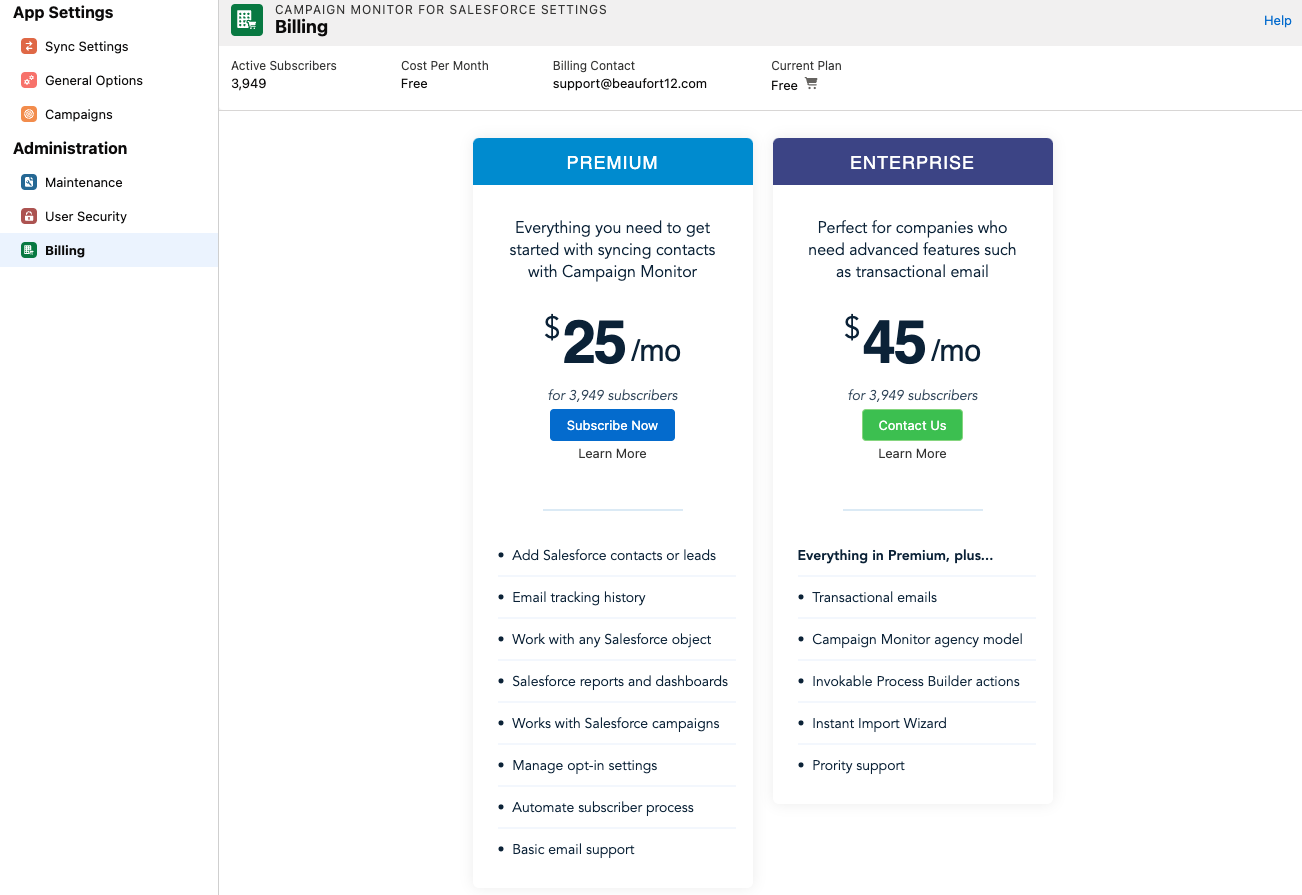Click the Campaigns sidebar icon
This screenshot has width=1302, height=895.
click(29, 114)
